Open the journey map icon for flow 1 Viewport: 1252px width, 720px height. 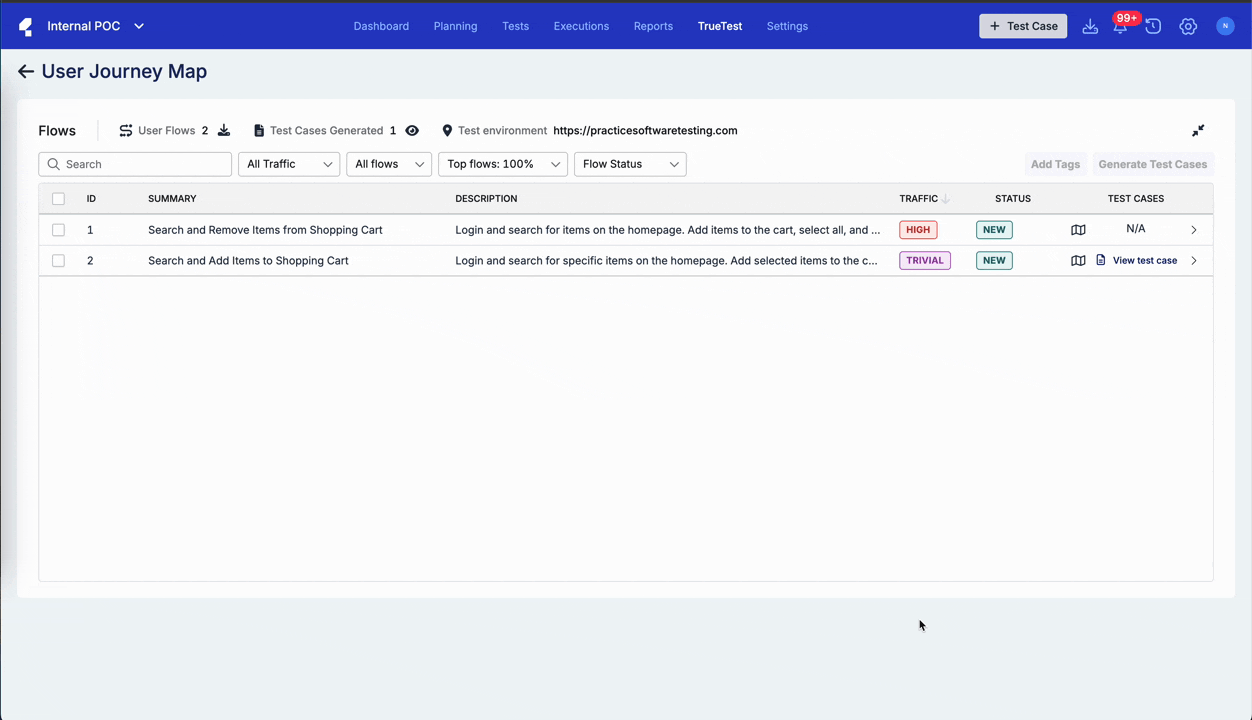(1078, 230)
